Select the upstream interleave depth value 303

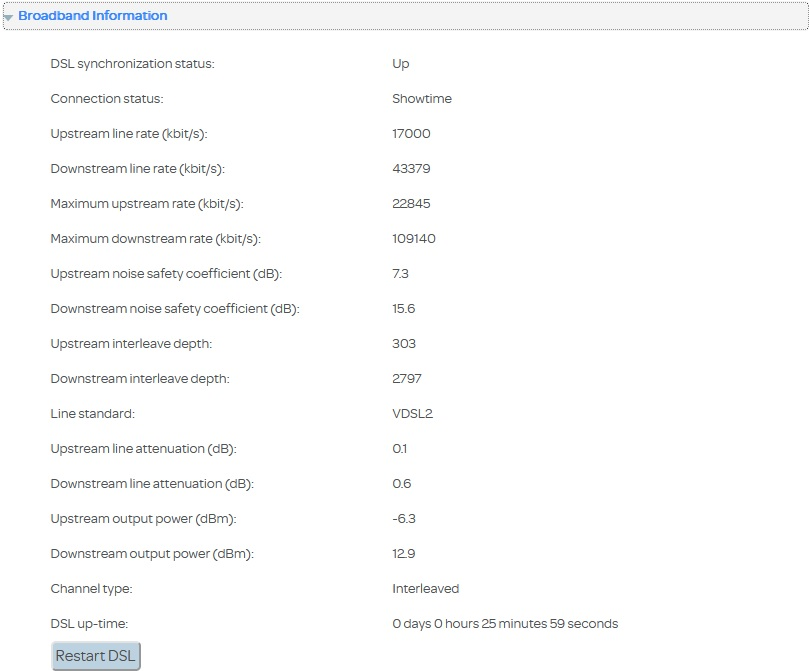(x=404, y=344)
